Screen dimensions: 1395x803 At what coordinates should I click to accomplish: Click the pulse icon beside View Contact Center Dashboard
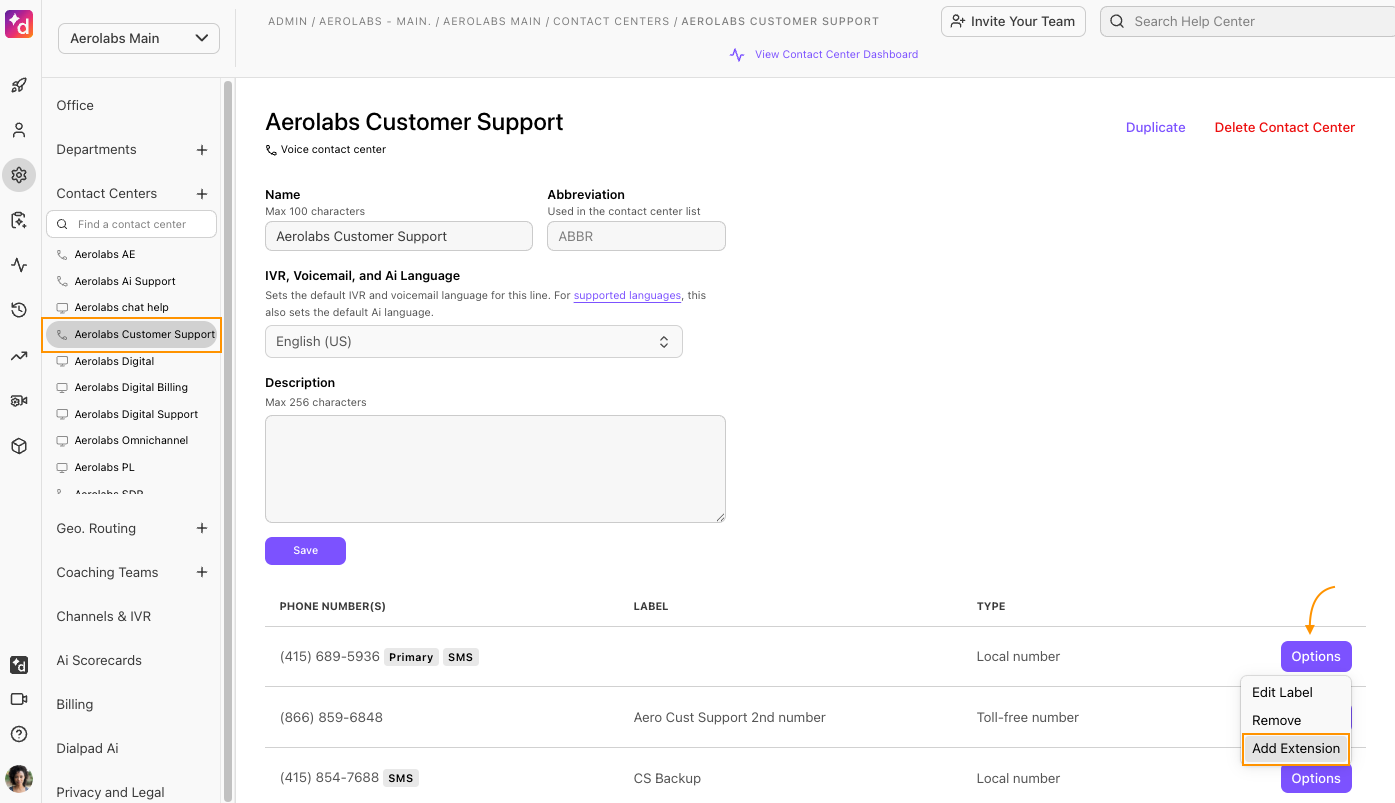(x=737, y=55)
